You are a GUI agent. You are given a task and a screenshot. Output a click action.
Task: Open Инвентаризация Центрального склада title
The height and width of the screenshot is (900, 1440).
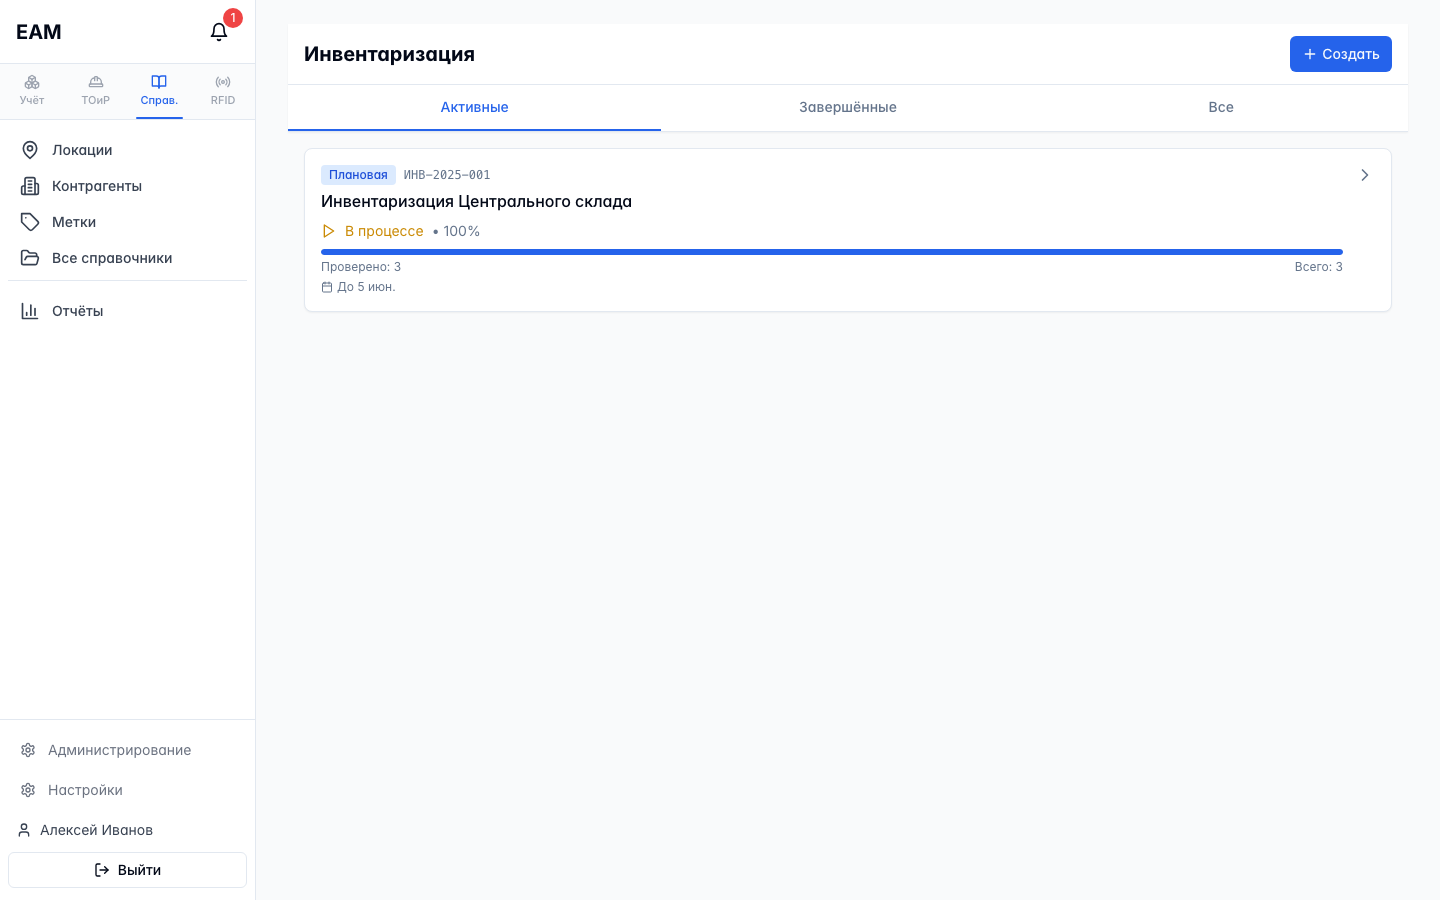[476, 201]
